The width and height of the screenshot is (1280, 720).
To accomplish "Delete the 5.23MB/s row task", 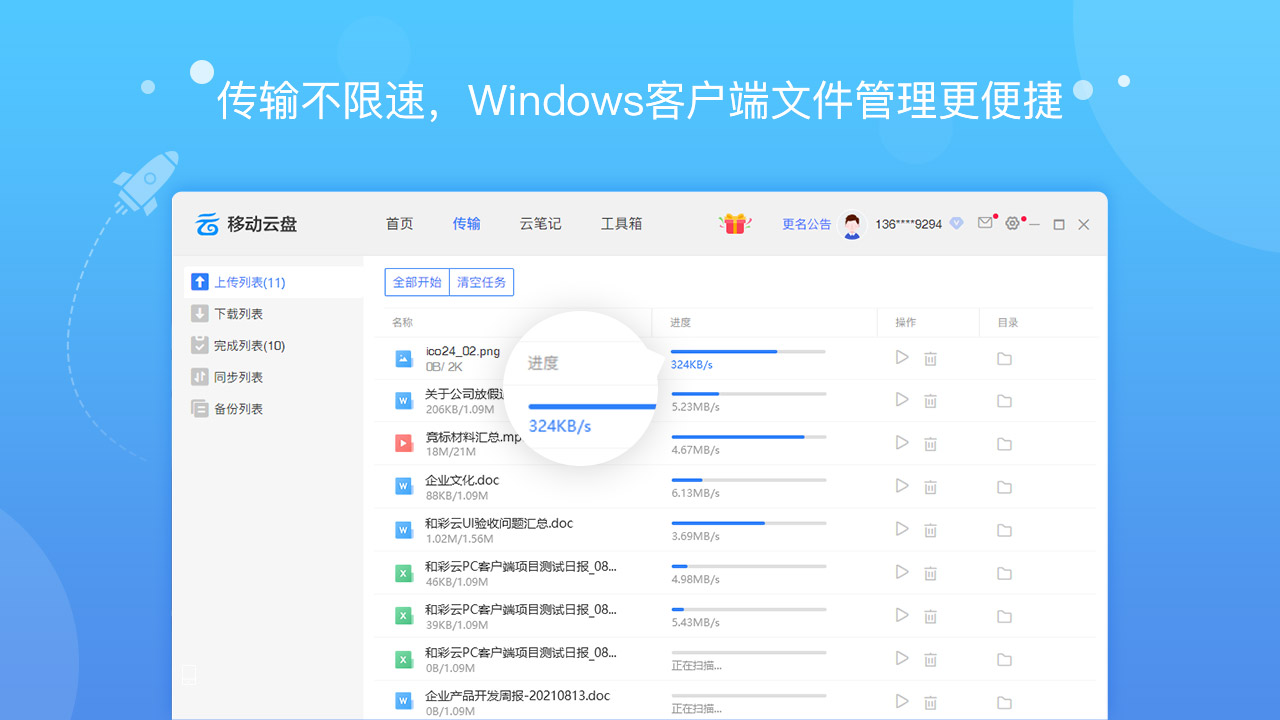I will point(930,401).
